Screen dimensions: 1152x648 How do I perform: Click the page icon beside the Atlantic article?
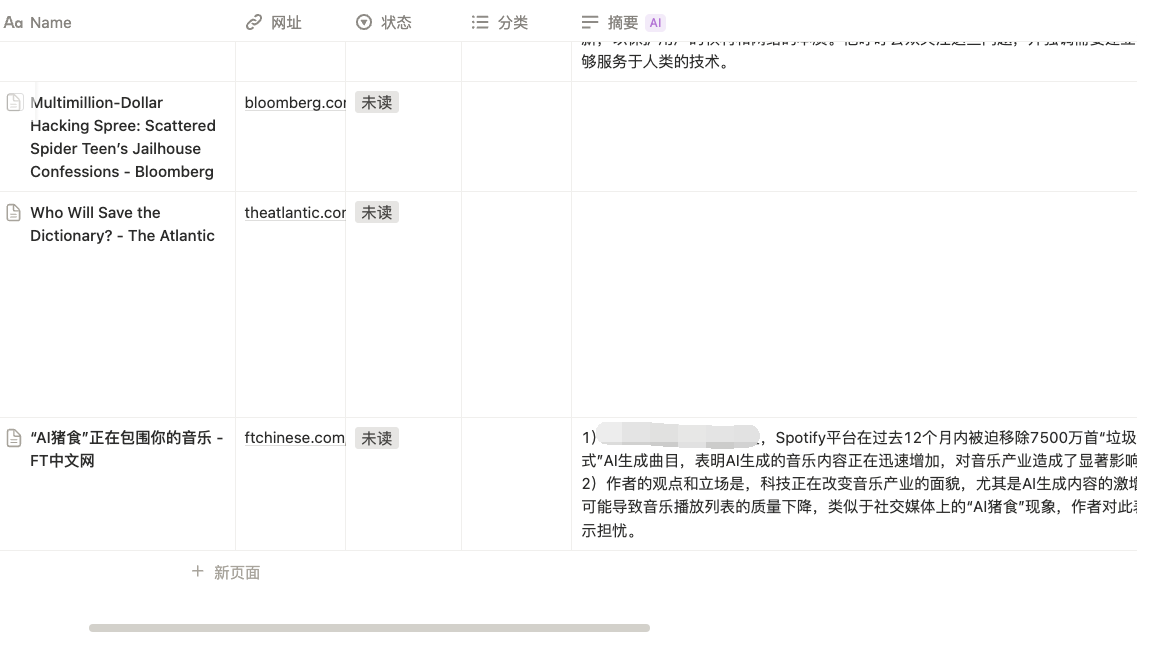11,212
